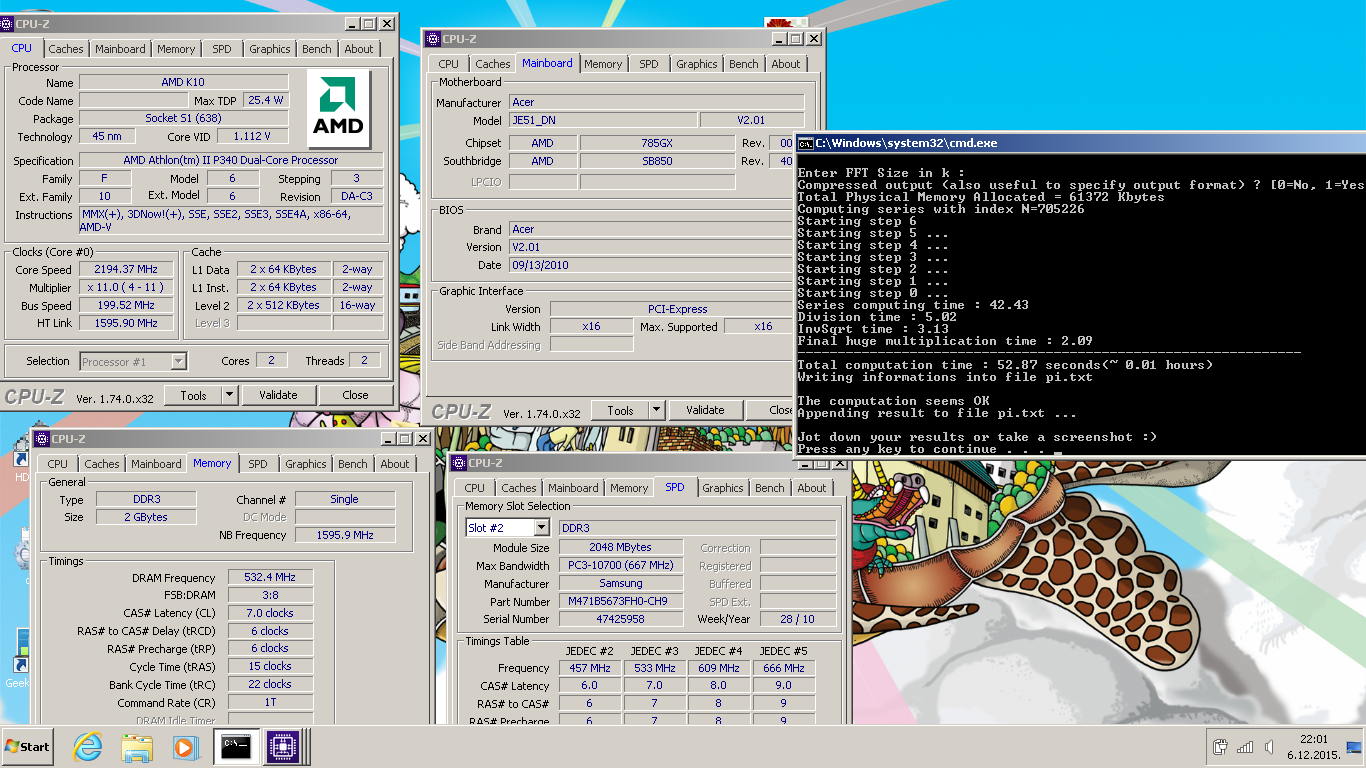Click the cmd.exe window title bar icon

[805, 143]
